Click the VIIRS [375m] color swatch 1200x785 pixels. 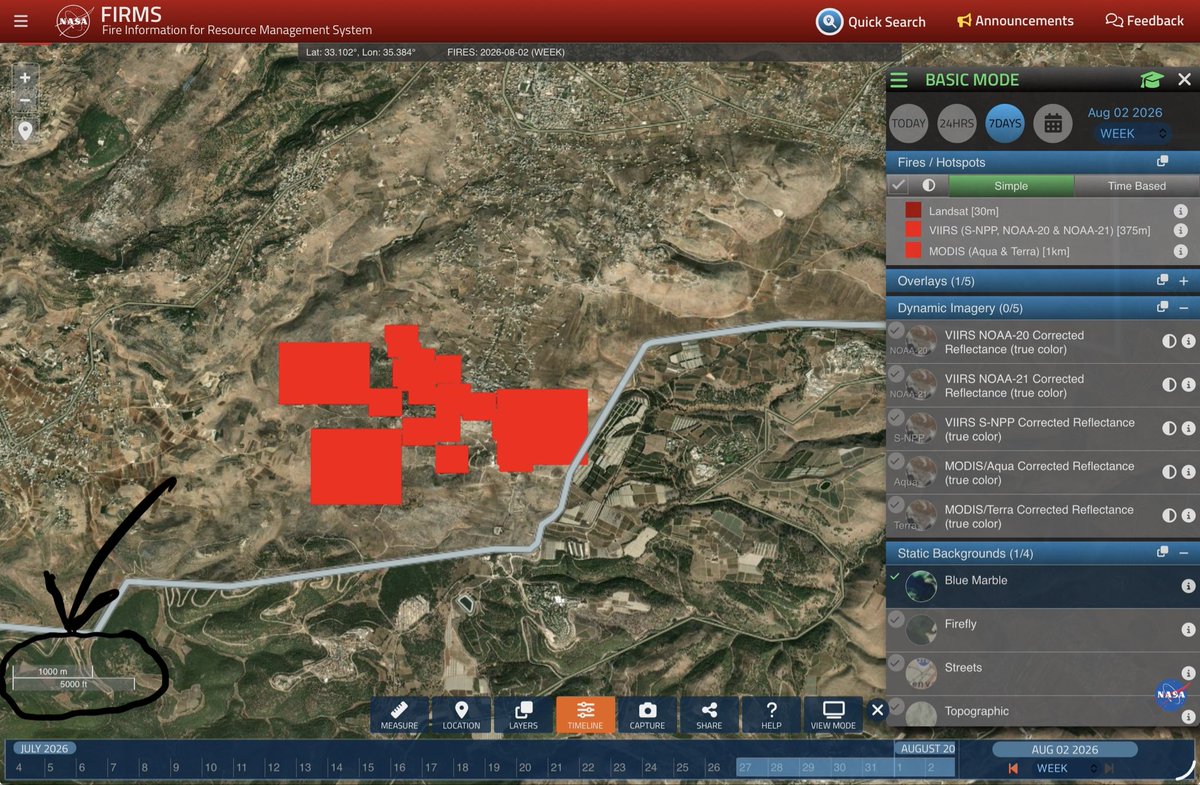point(913,230)
